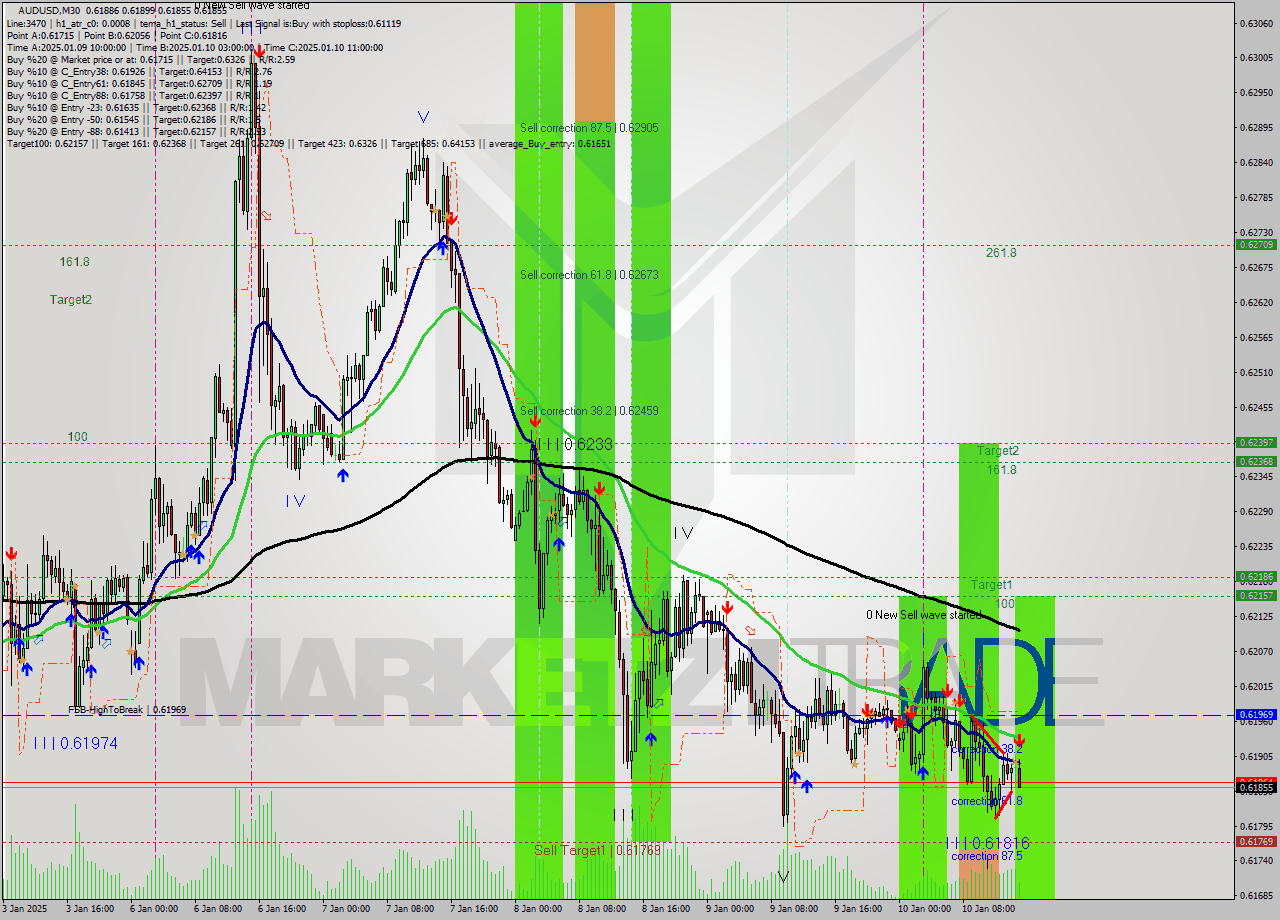The width and height of the screenshot is (1280, 920).
Task: Click the '9 Jan 08:00' time label
Action: click(x=793, y=909)
